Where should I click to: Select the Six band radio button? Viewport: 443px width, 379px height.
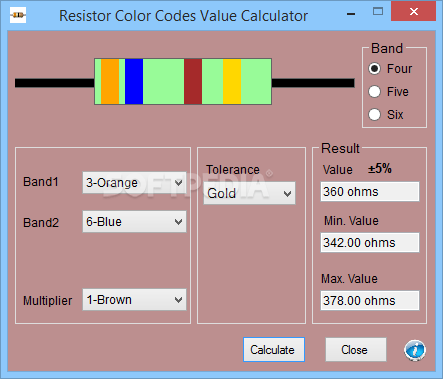click(374, 114)
